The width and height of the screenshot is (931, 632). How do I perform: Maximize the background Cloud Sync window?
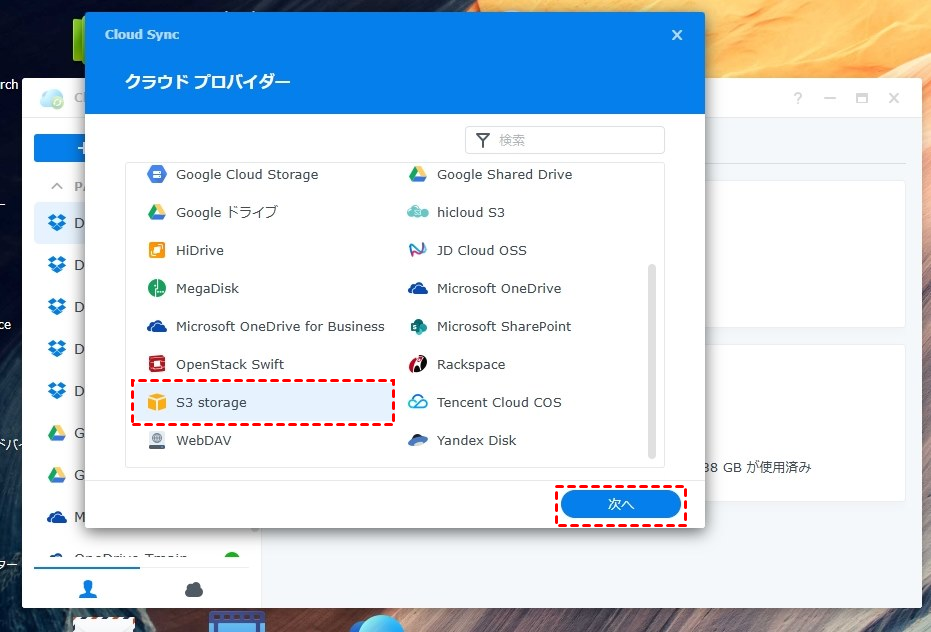pyautogui.click(x=862, y=98)
